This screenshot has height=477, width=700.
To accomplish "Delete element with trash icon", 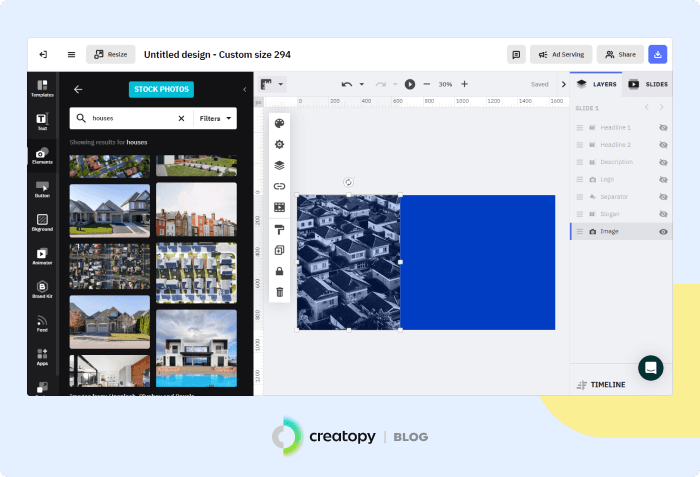I will click(279, 292).
